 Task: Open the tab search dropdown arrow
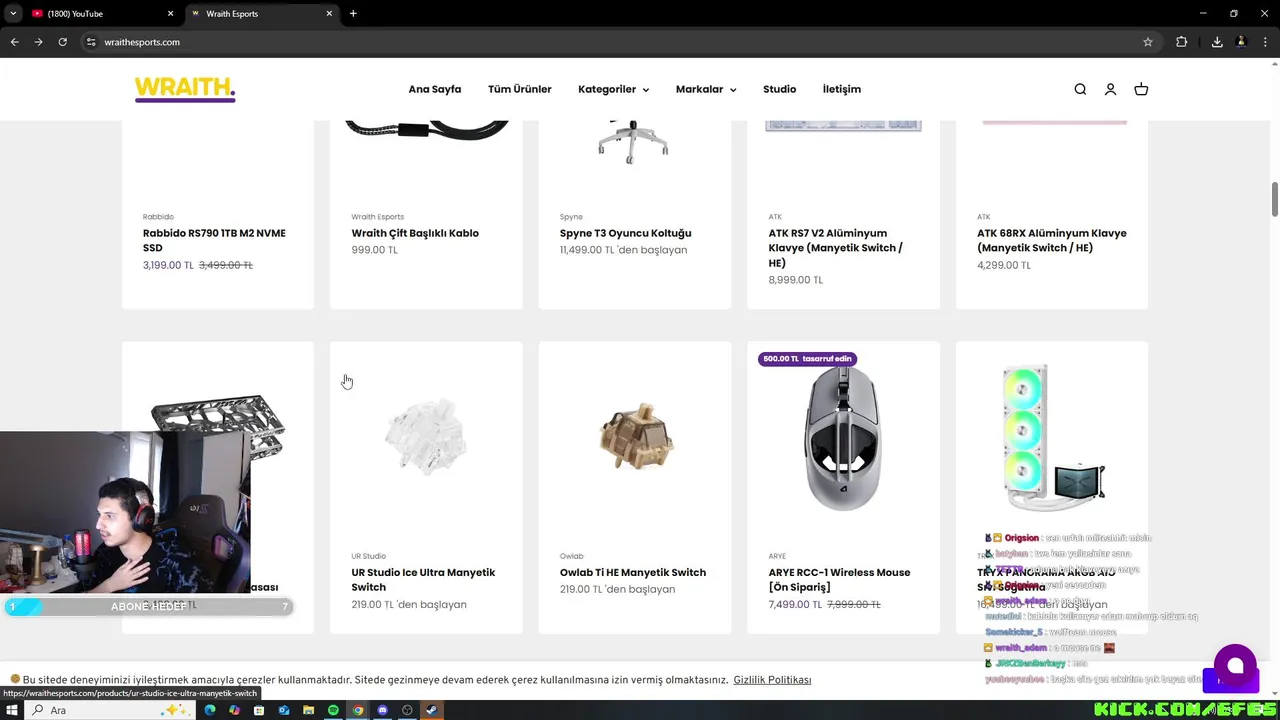13,14
